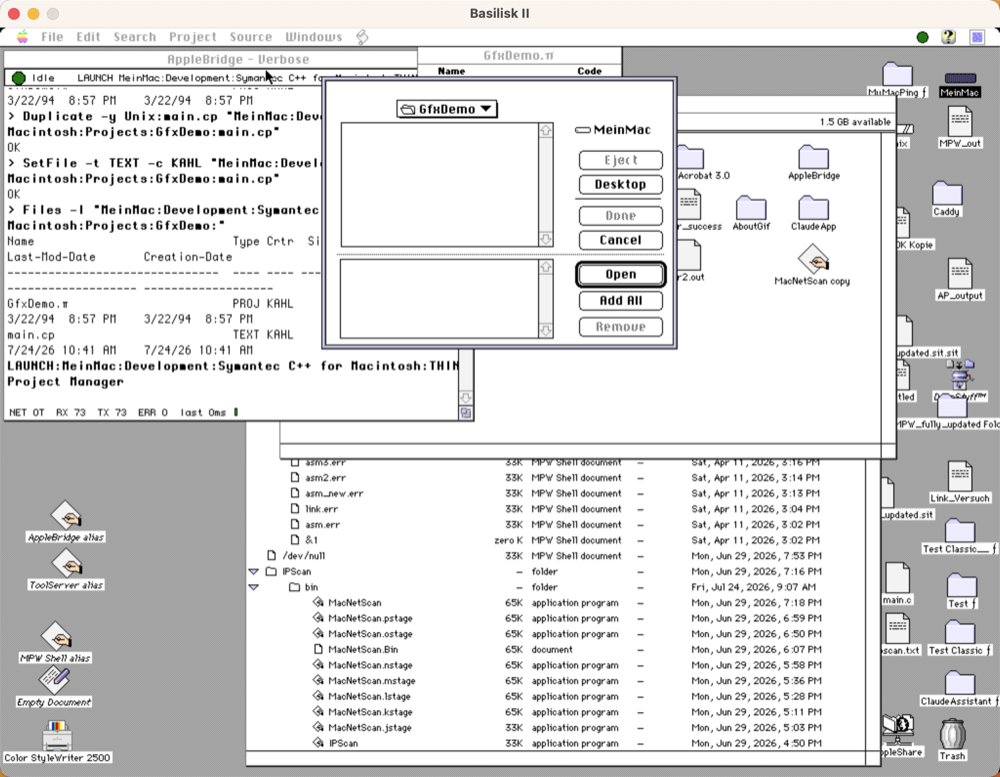Click the GfxDemo.π project window title
1000x777 pixels.
[x=518, y=55]
